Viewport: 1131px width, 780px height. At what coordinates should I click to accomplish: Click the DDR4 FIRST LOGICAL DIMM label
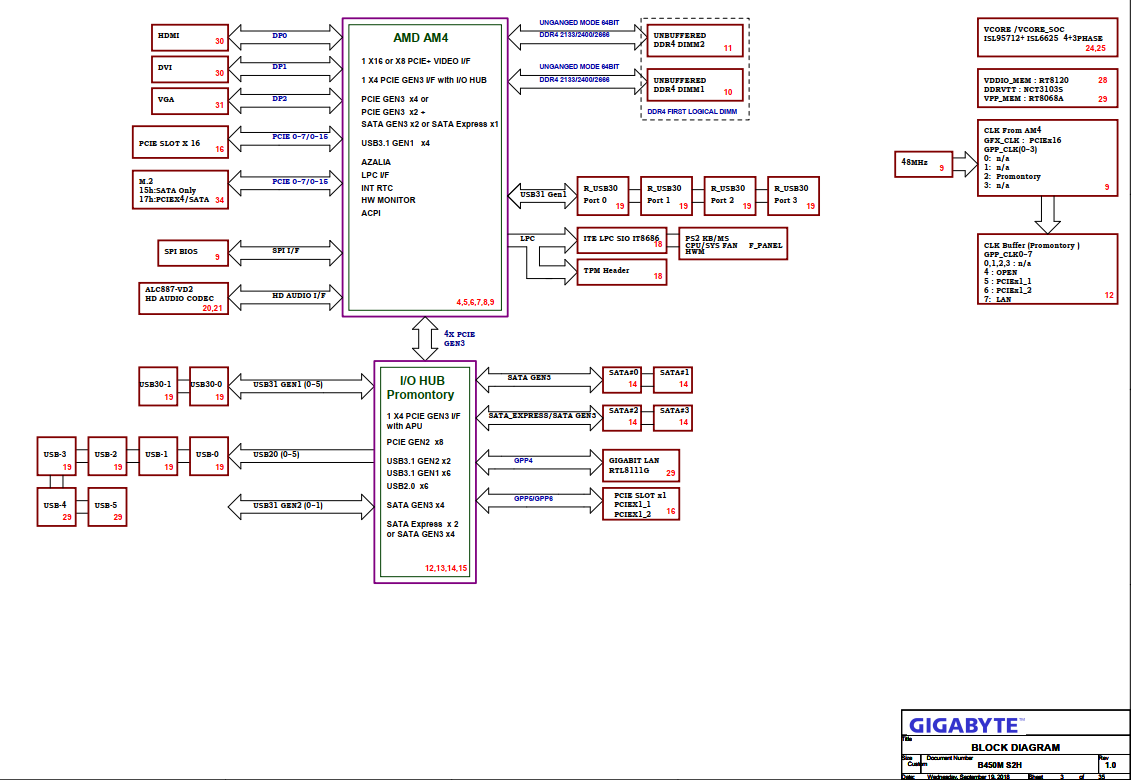[x=692, y=112]
